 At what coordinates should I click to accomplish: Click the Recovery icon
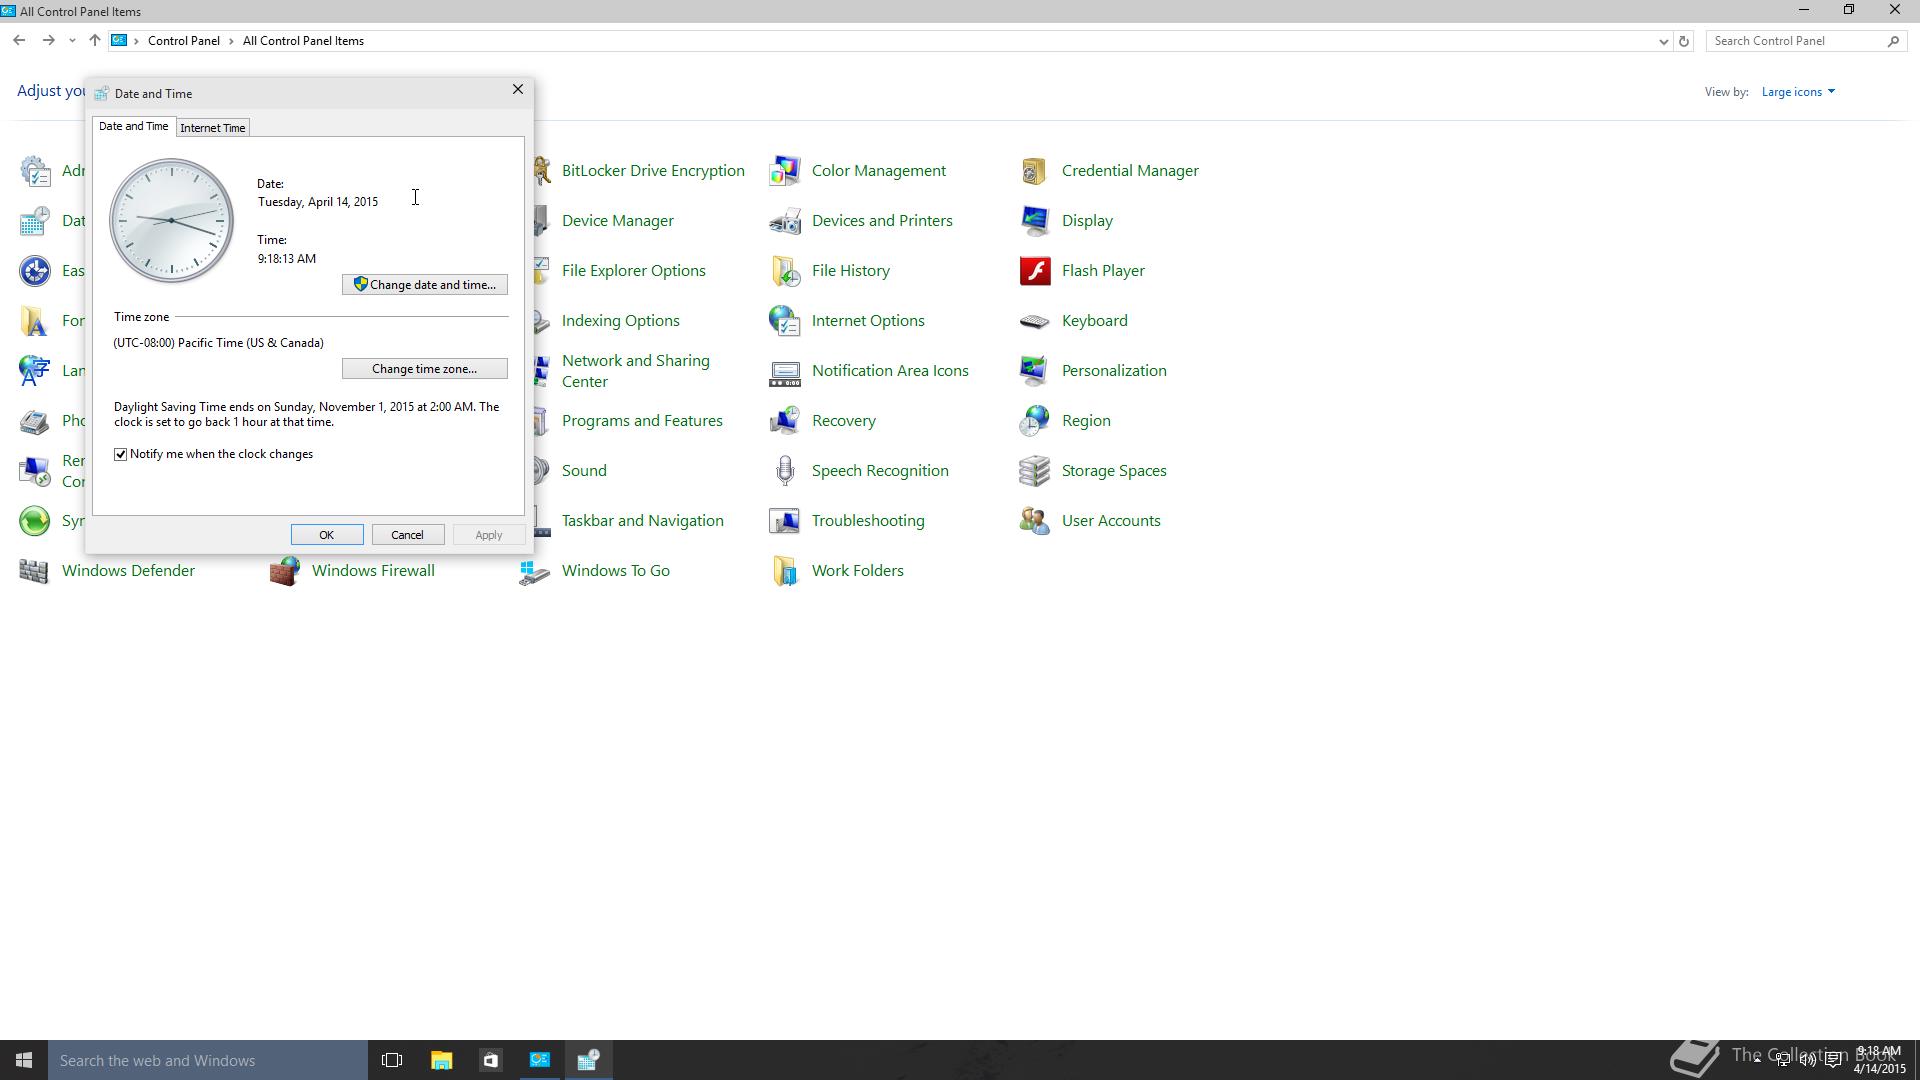click(x=785, y=421)
